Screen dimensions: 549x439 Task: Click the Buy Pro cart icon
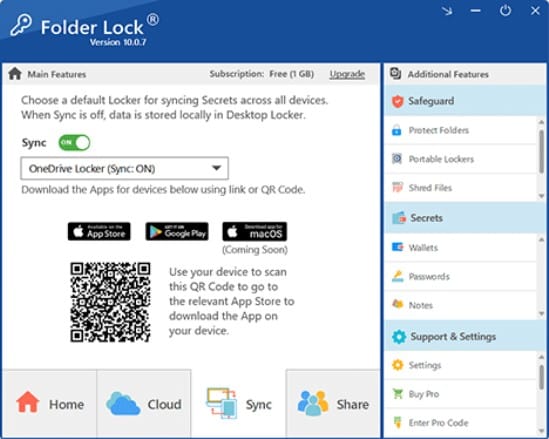coord(397,394)
